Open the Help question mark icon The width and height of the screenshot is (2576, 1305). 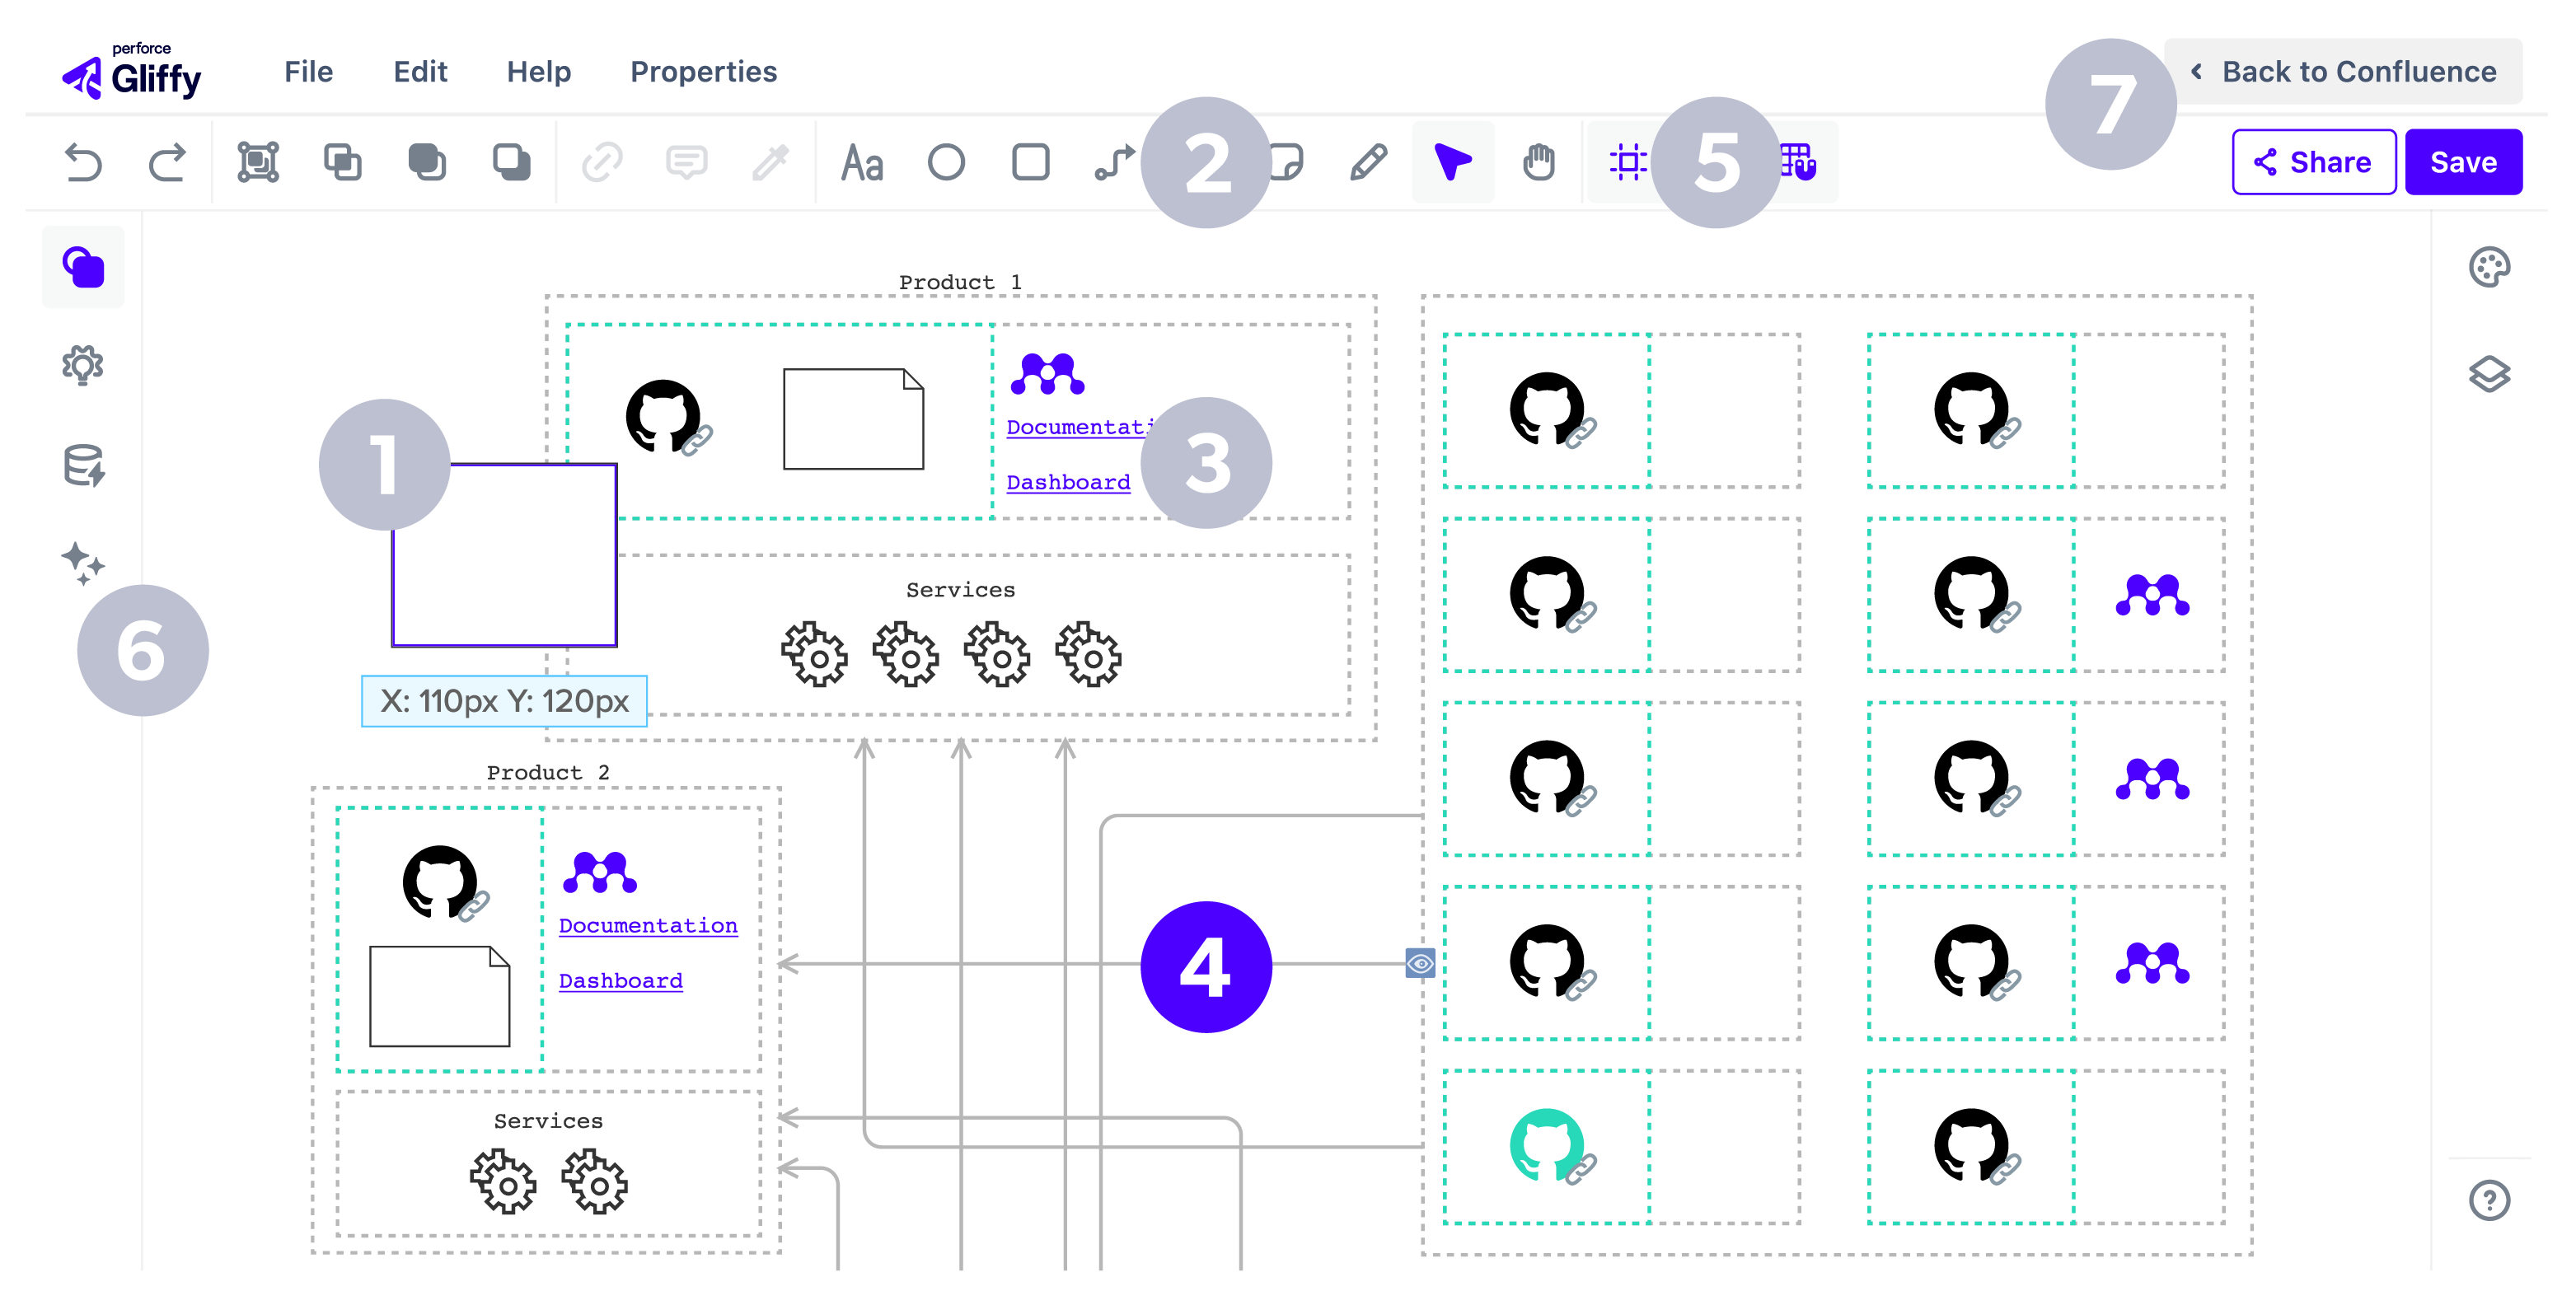pos(2489,1200)
